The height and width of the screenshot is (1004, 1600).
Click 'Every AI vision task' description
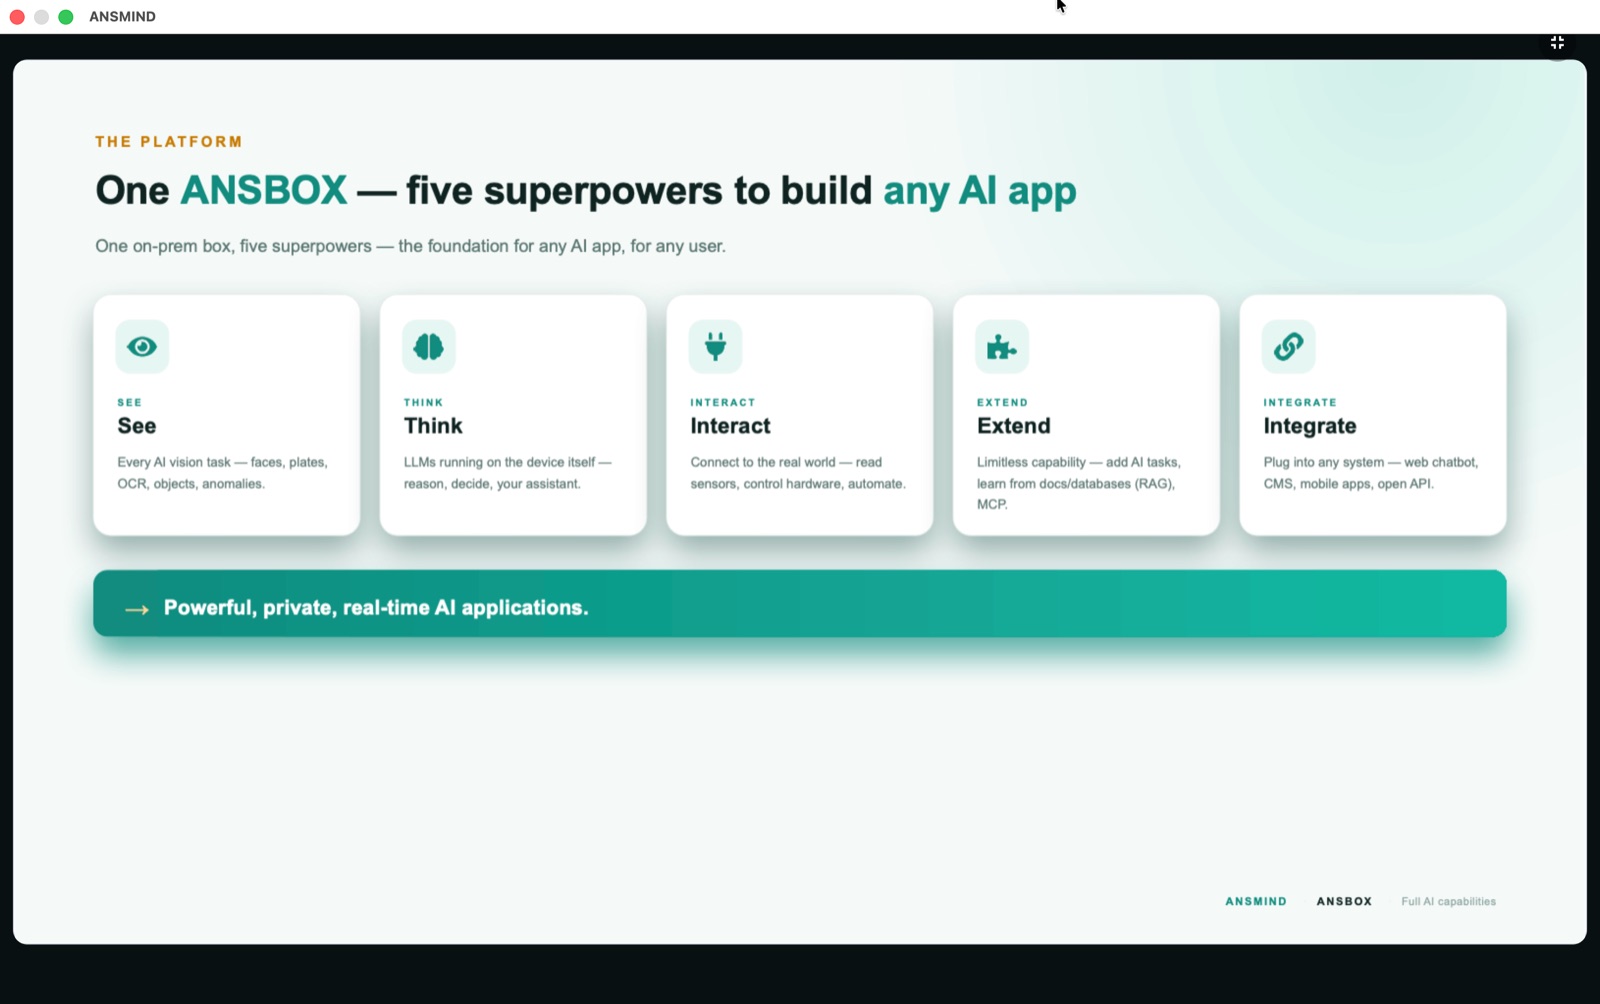click(222, 473)
